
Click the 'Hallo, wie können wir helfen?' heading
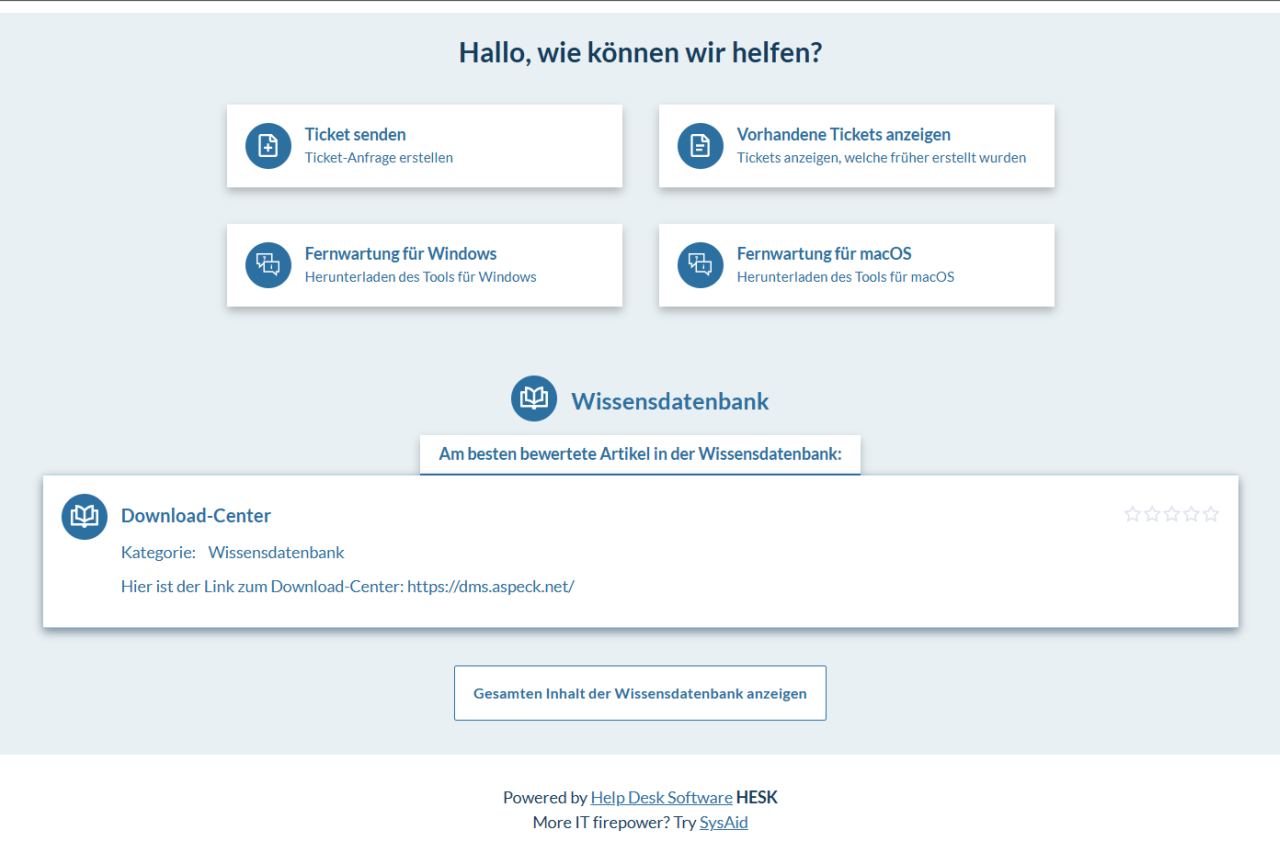(640, 52)
